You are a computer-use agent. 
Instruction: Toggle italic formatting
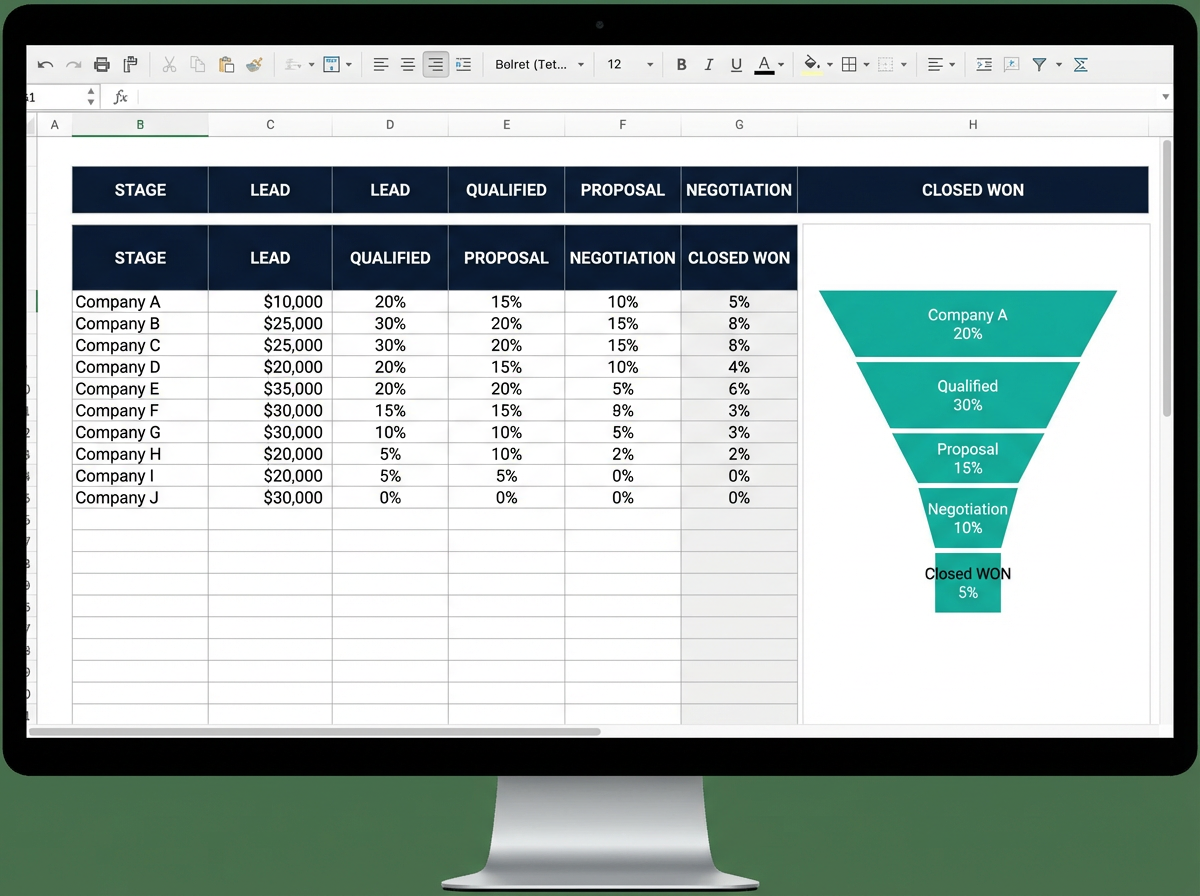click(709, 64)
